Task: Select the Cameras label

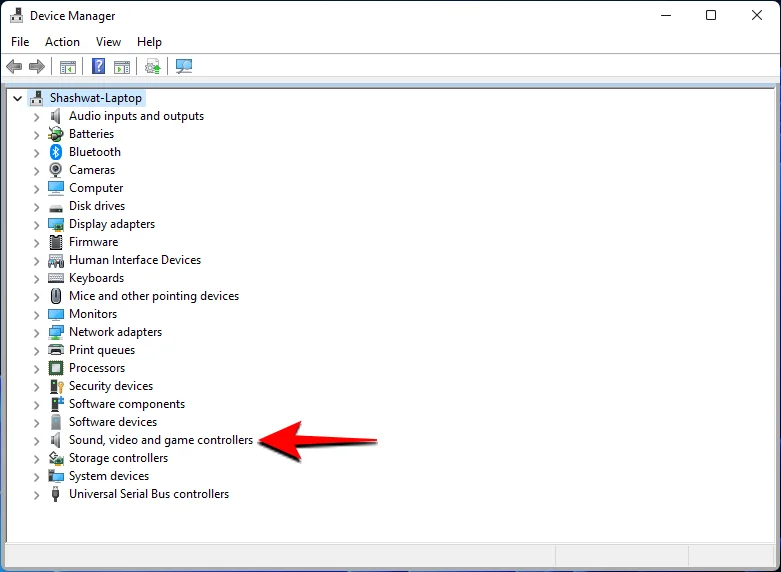Action: click(92, 170)
